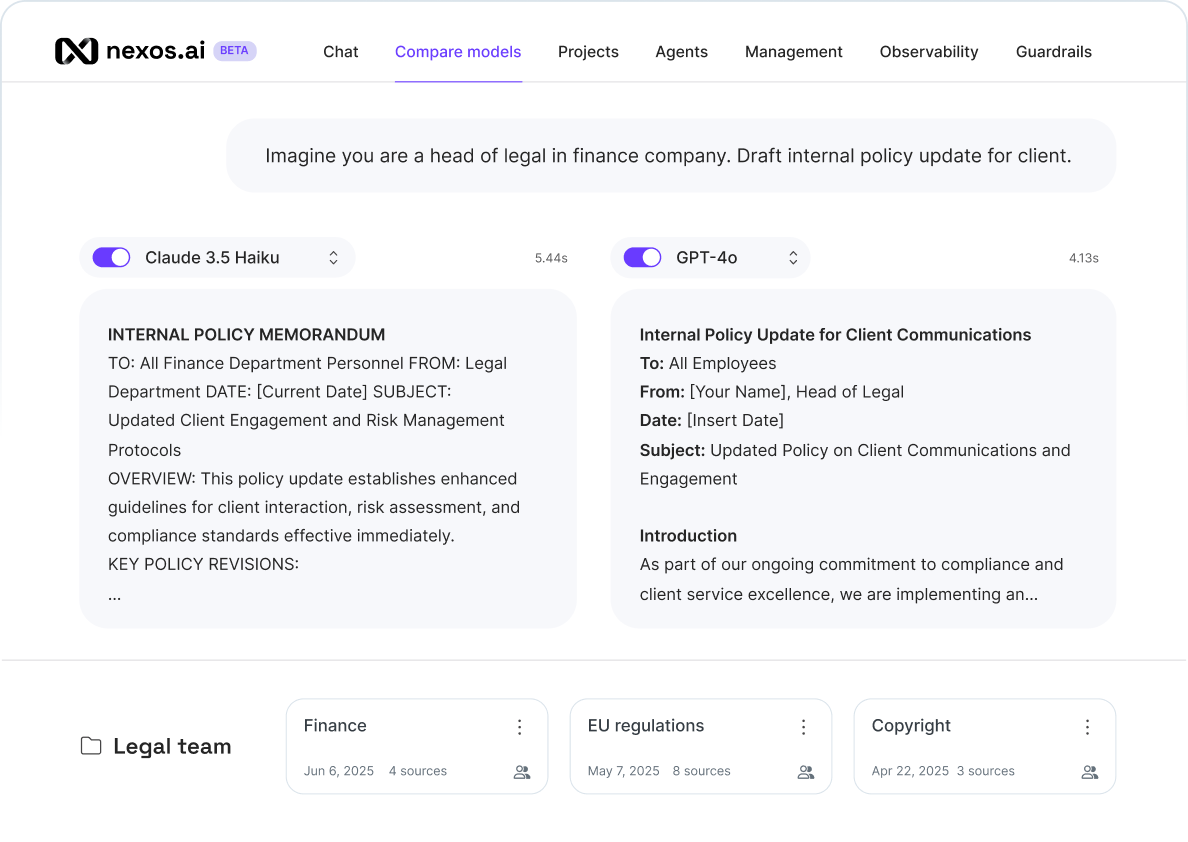Click the Finance card shared users icon
This screenshot has height=842, width=1188.
click(x=522, y=772)
